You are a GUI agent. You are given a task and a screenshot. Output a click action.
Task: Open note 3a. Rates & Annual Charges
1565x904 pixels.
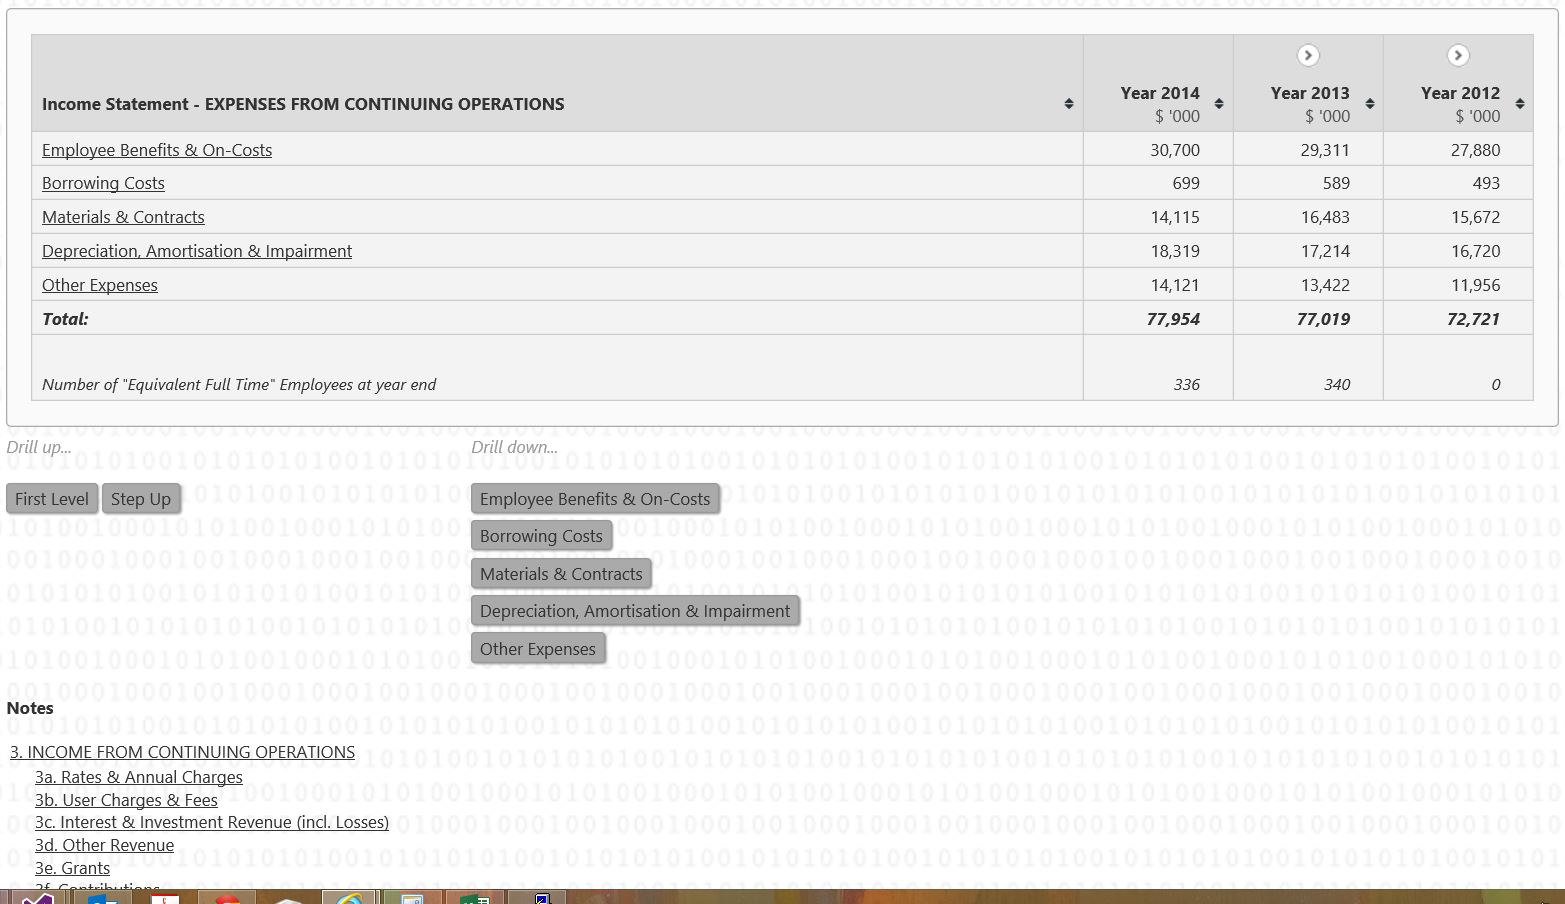point(138,777)
